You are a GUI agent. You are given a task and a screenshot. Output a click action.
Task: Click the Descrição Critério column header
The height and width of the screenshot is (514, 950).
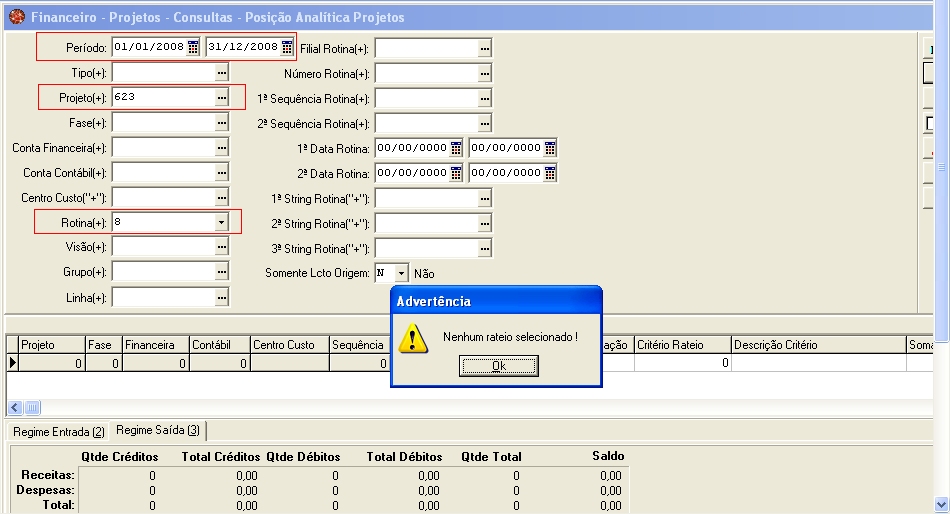pyautogui.click(x=819, y=345)
